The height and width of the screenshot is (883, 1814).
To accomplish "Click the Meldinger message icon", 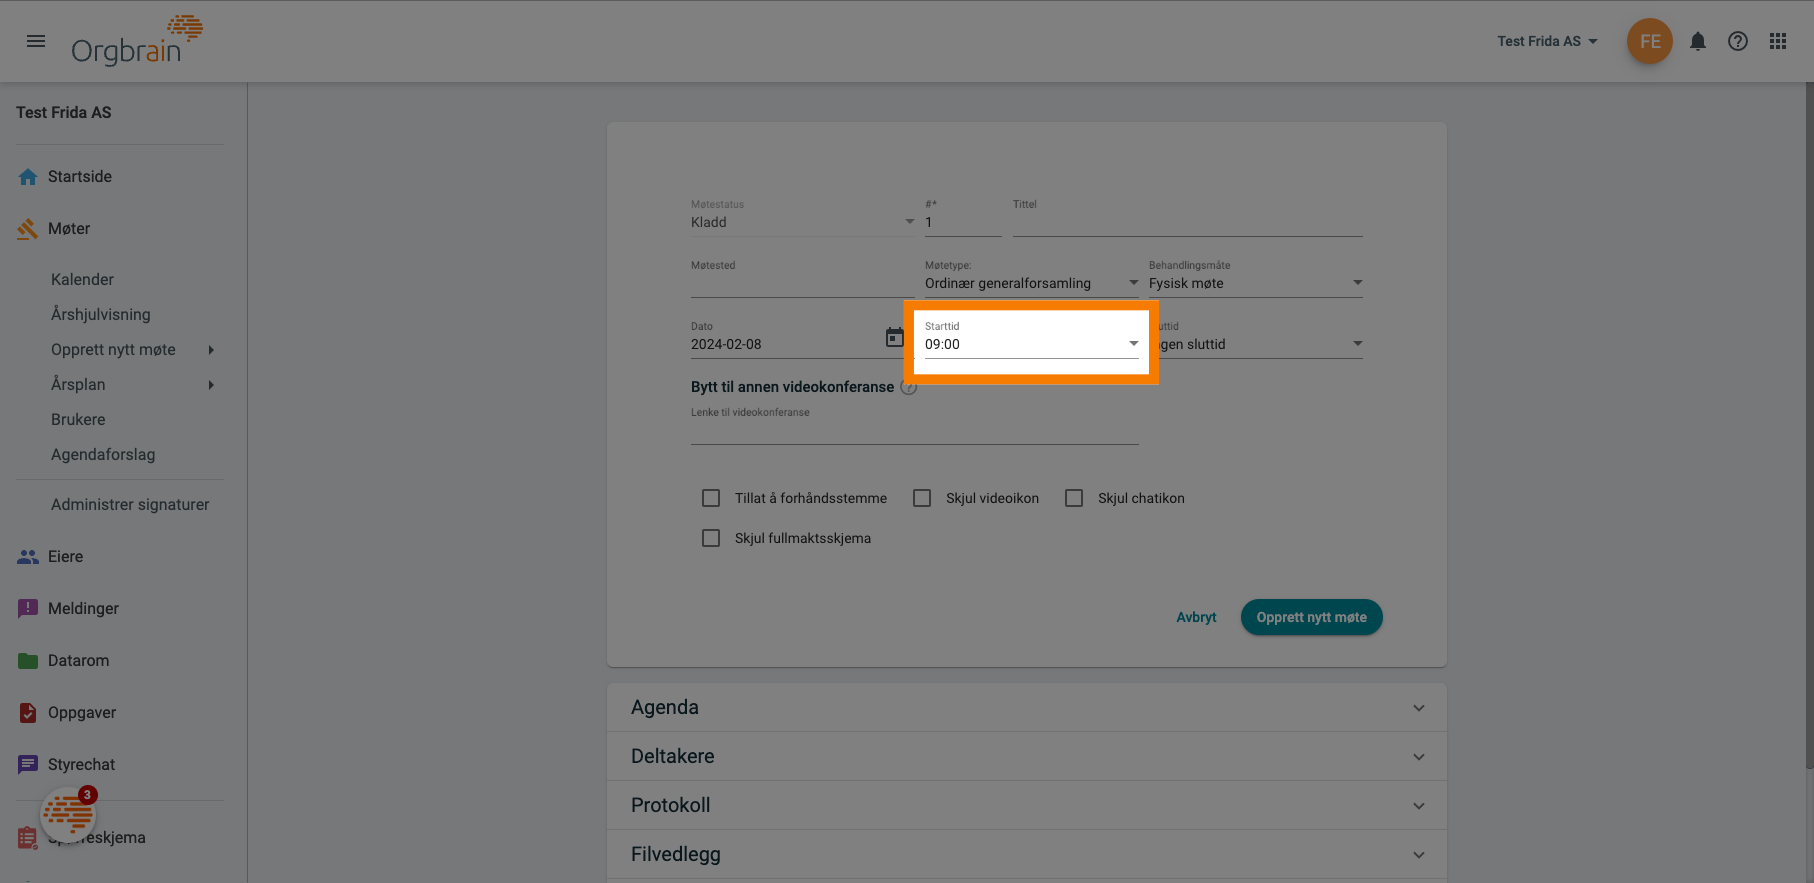I will [28, 609].
